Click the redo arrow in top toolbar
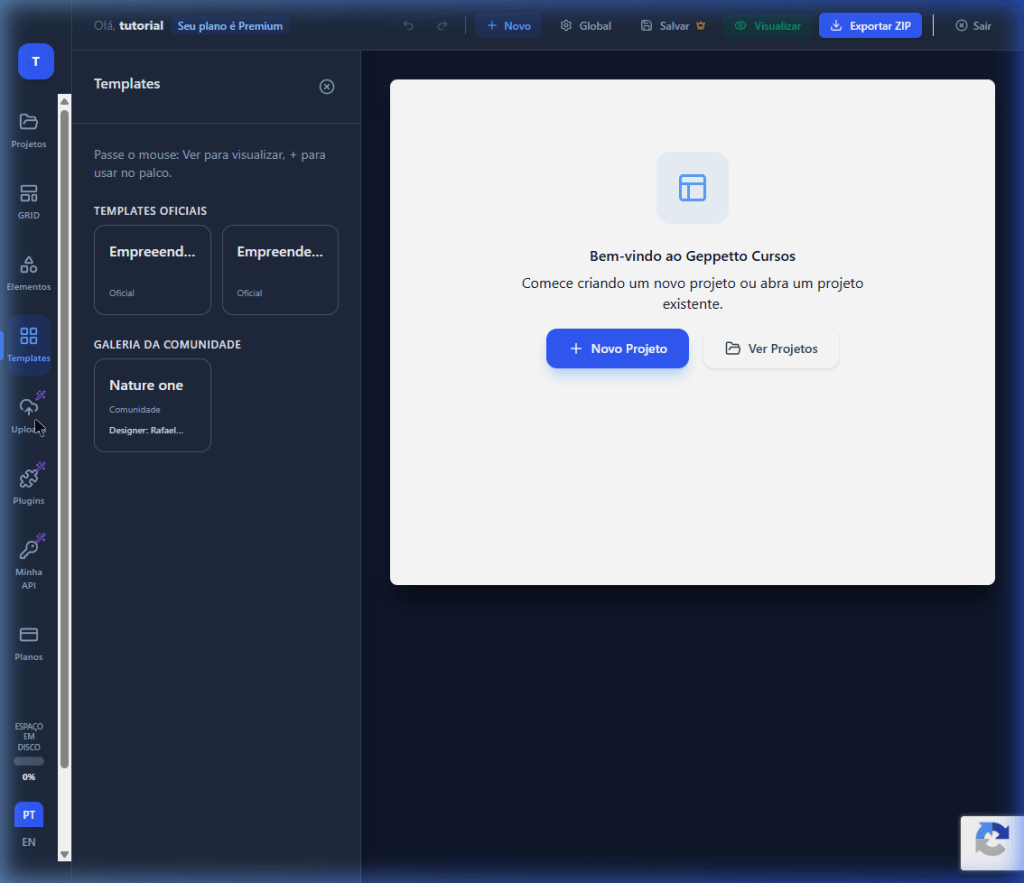 [x=442, y=26]
